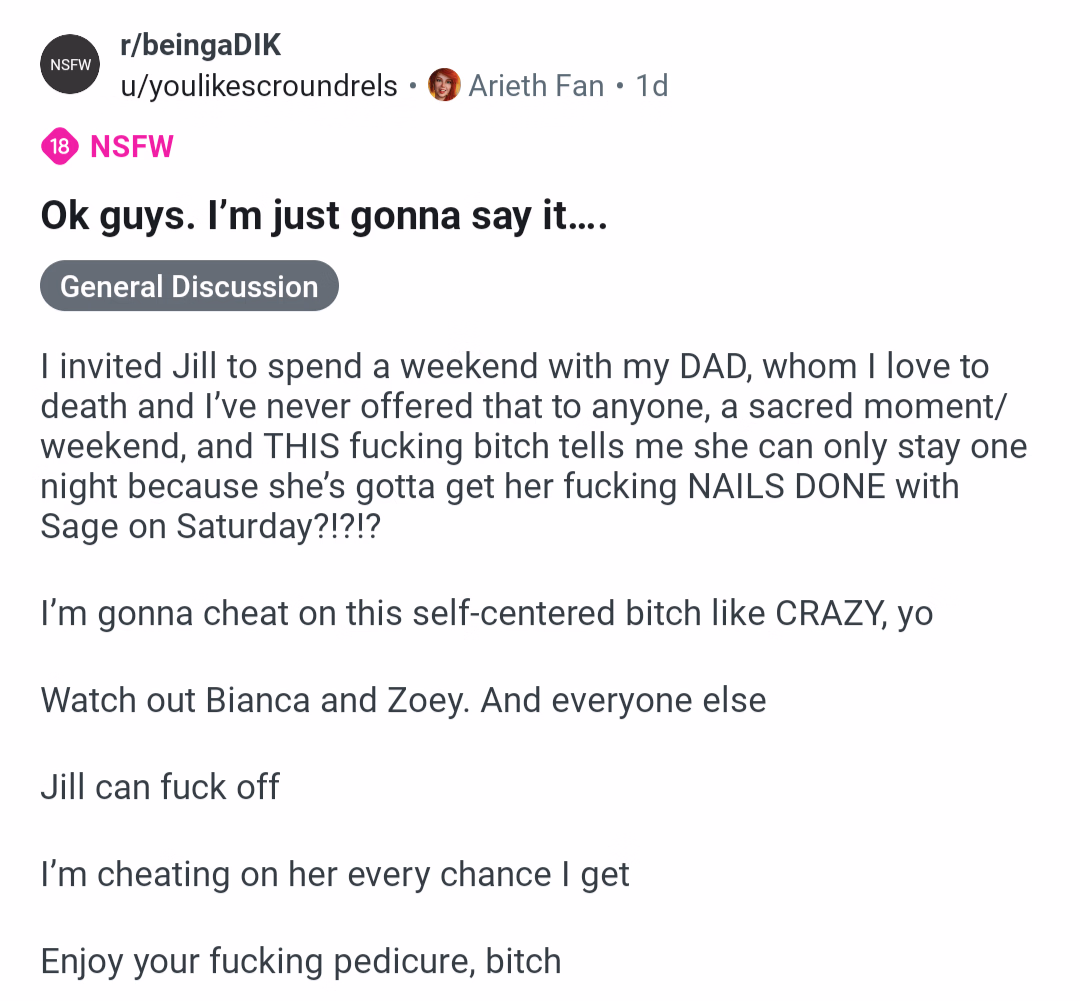Open the post title 'Ok guys. I'm just gonna say it'
The image size is (1080, 1001).
point(324,216)
